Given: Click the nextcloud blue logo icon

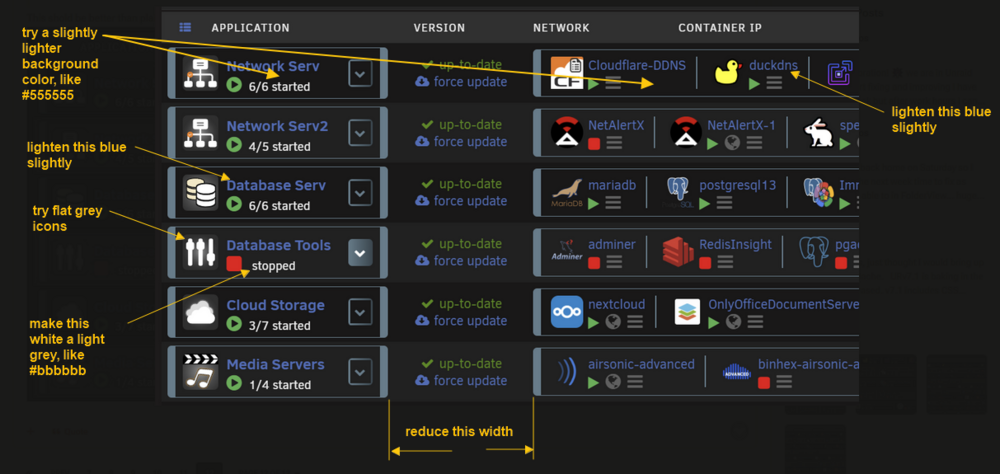Looking at the screenshot, I should click(566, 312).
